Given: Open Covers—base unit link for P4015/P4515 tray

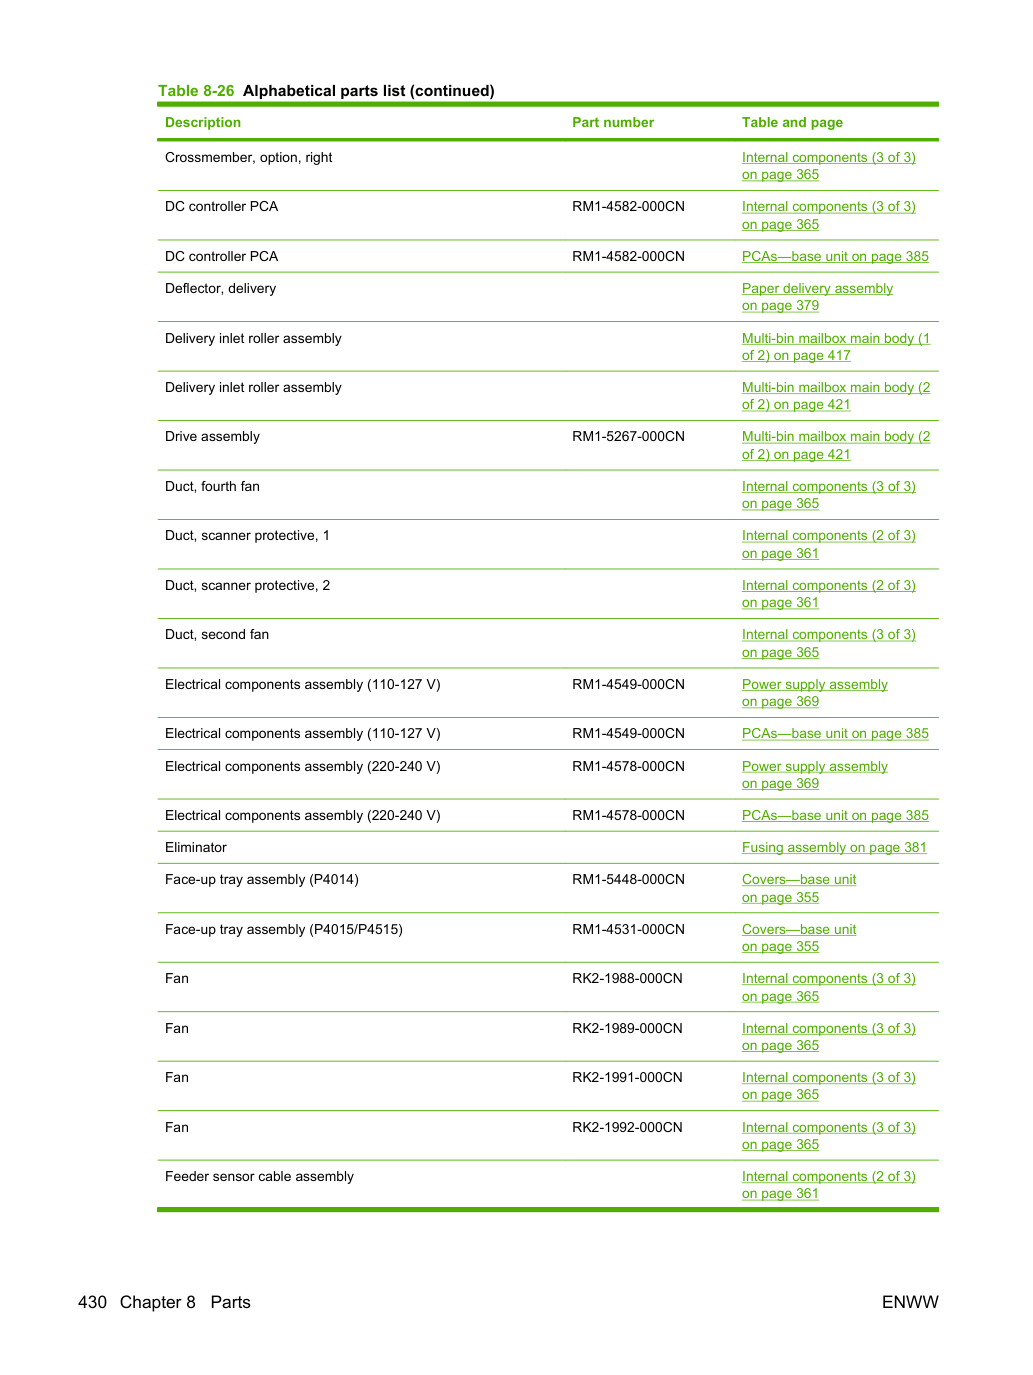Looking at the screenshot, I should (799, 938).
